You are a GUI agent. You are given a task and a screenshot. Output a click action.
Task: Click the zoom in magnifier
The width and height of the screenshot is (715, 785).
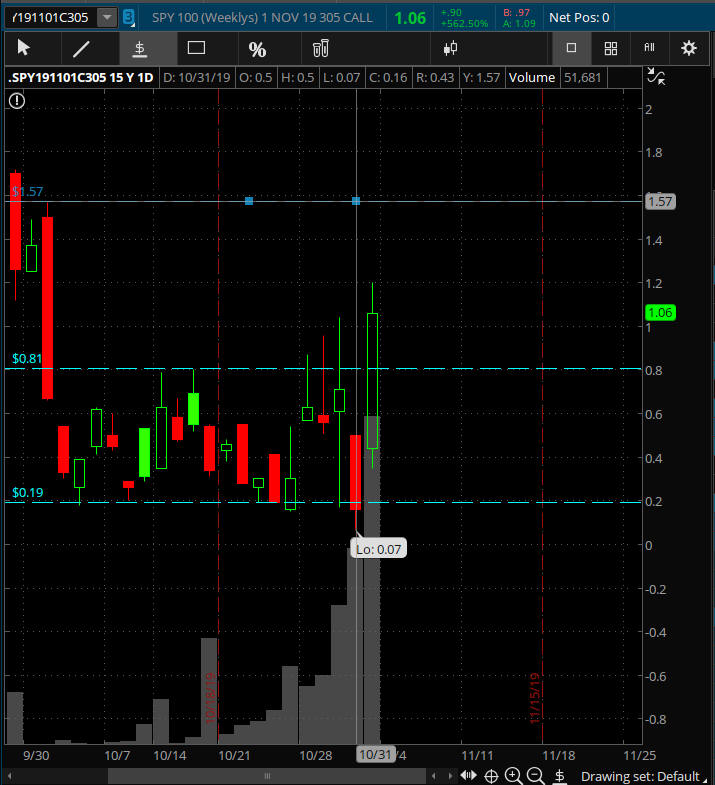513,776
